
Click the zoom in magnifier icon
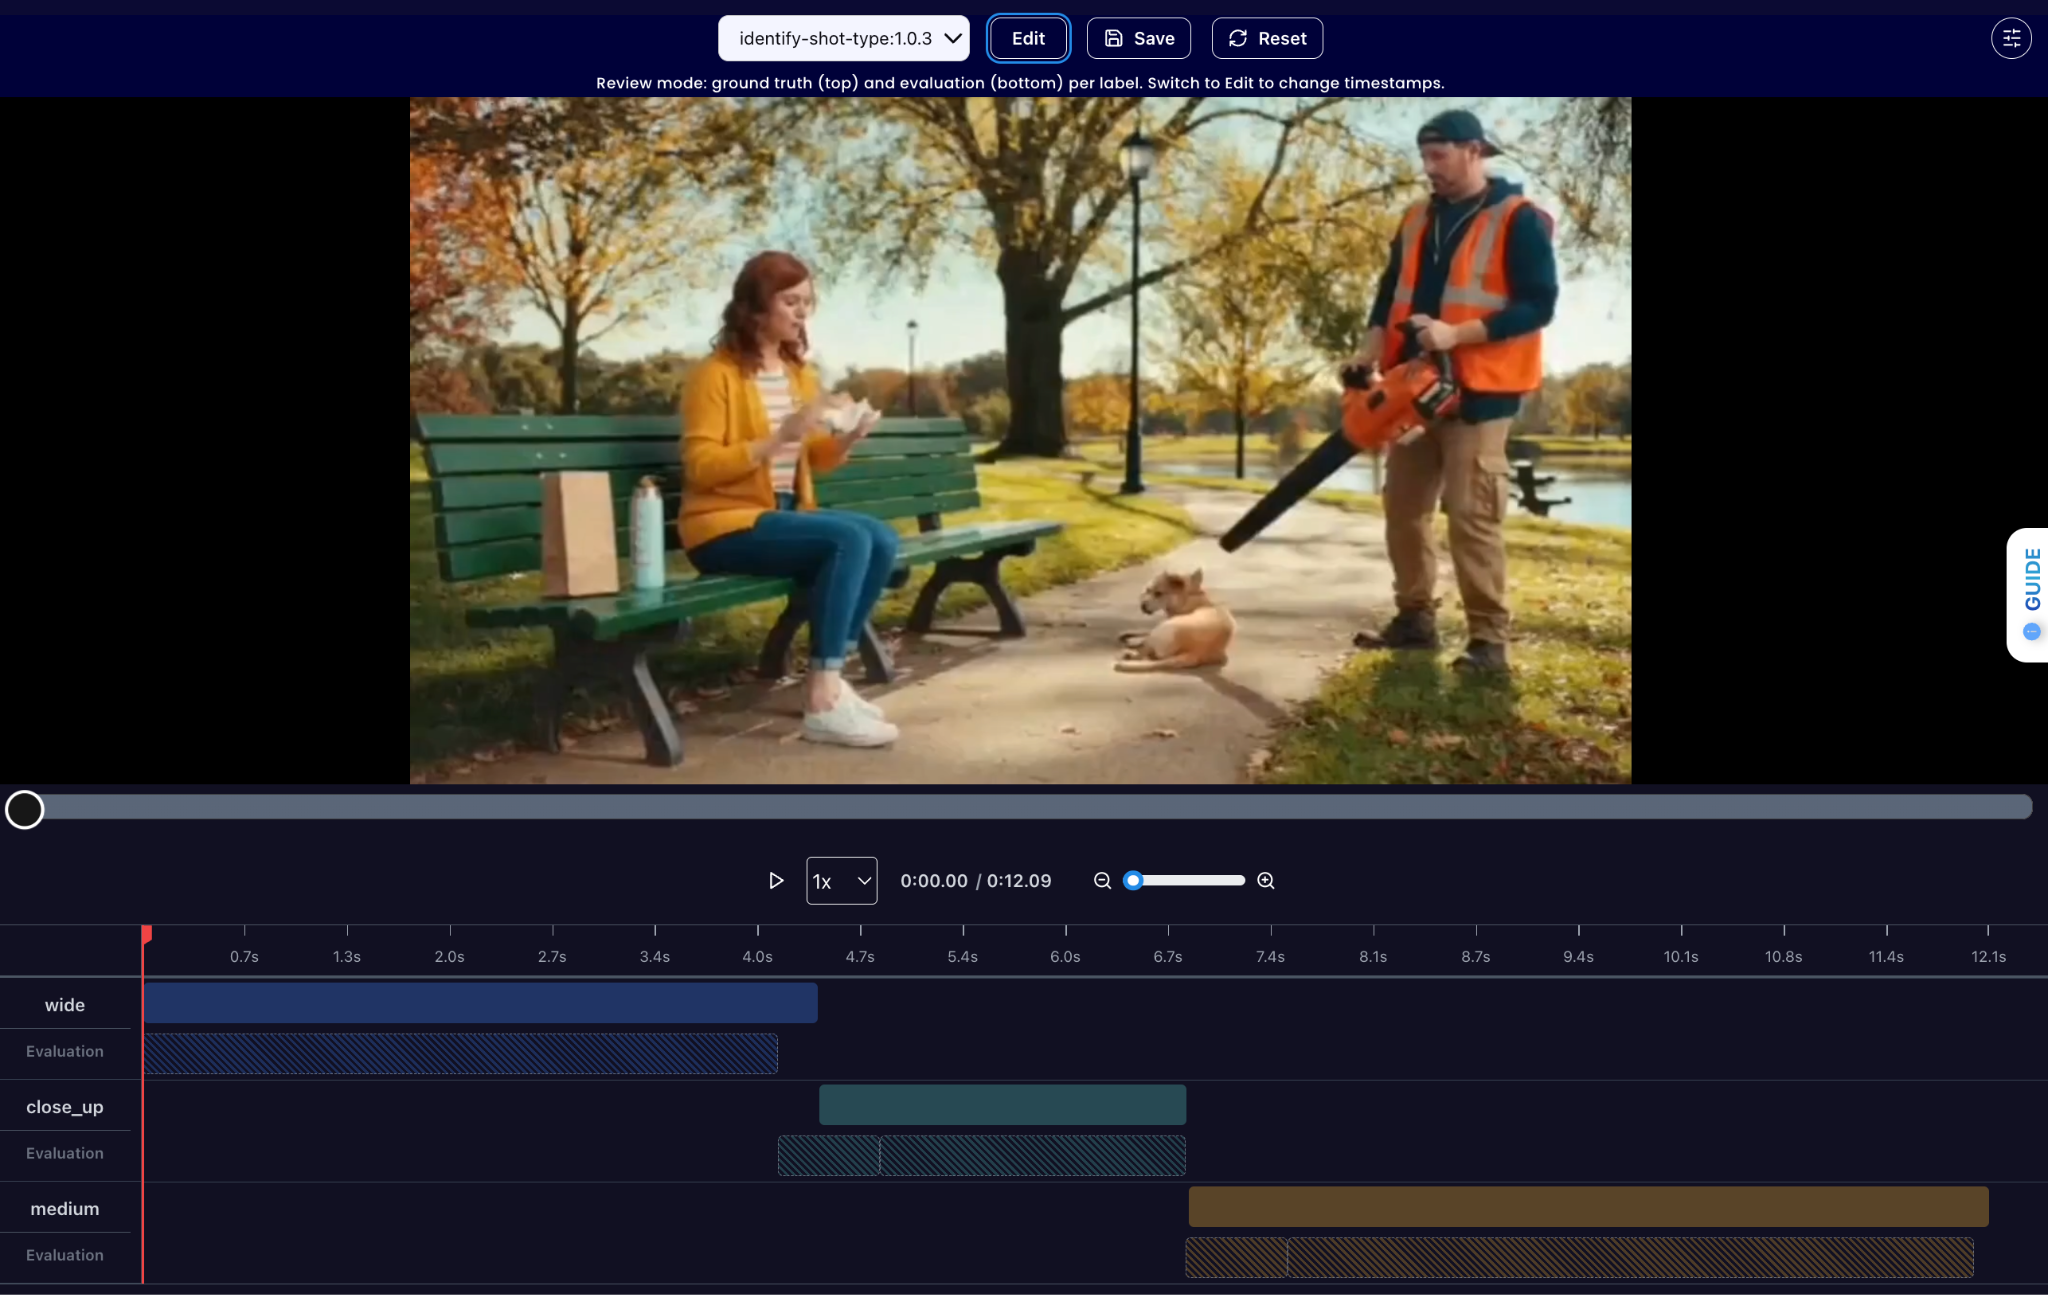click(x=1265, y=880)
